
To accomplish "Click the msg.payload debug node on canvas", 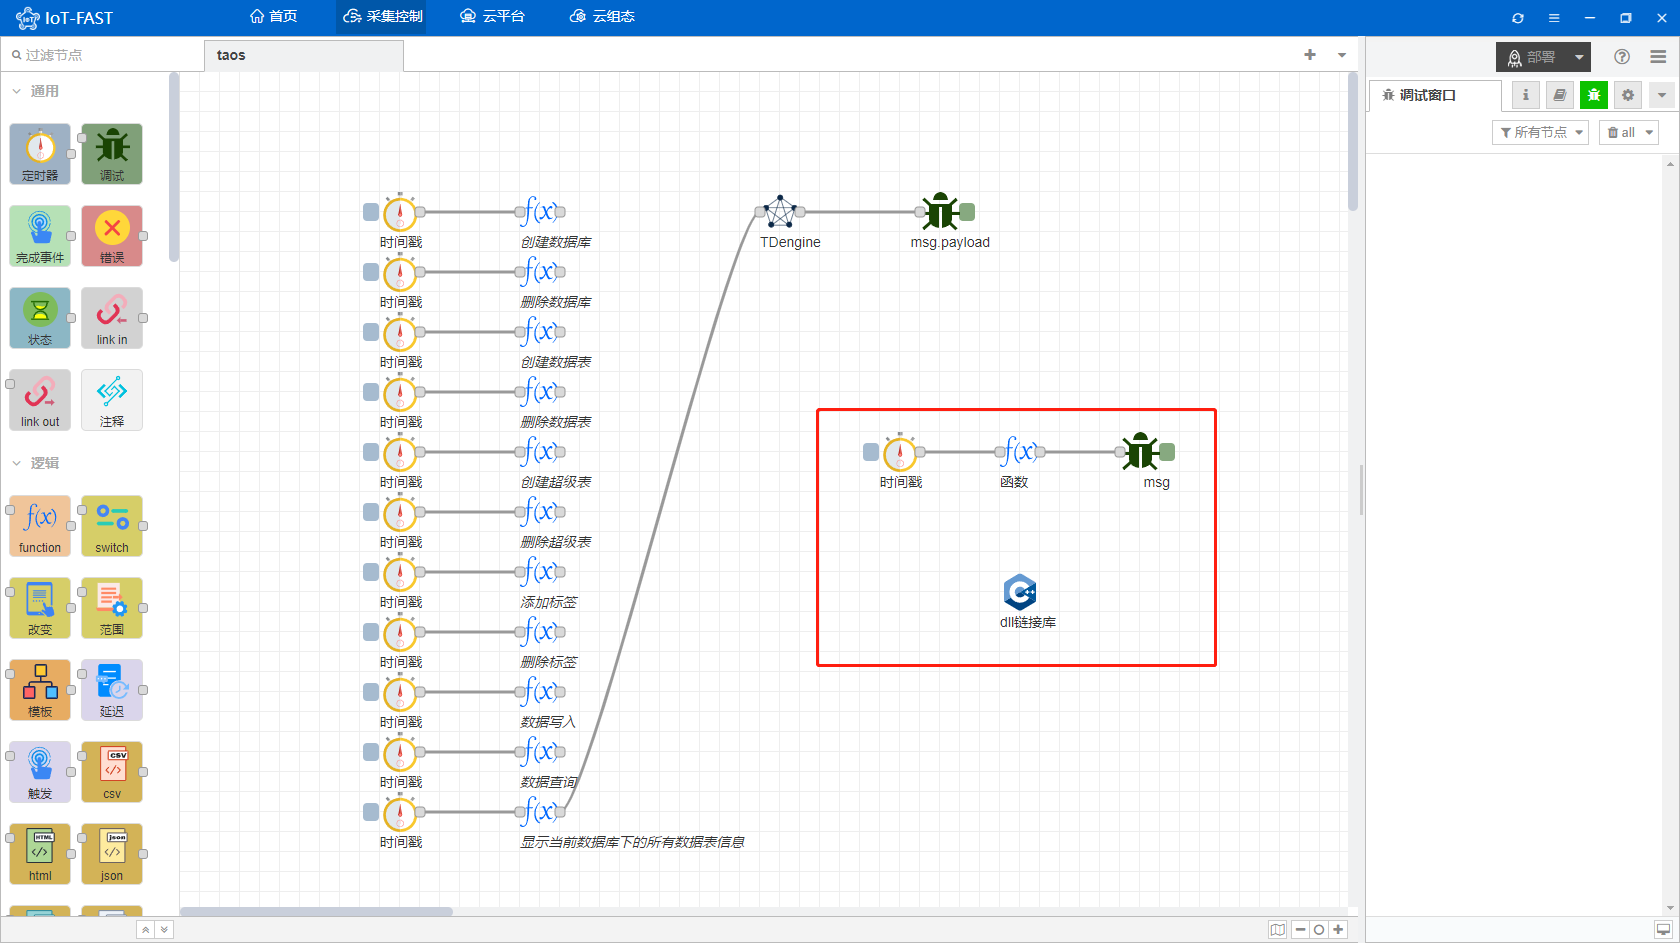I will point(940,212).
